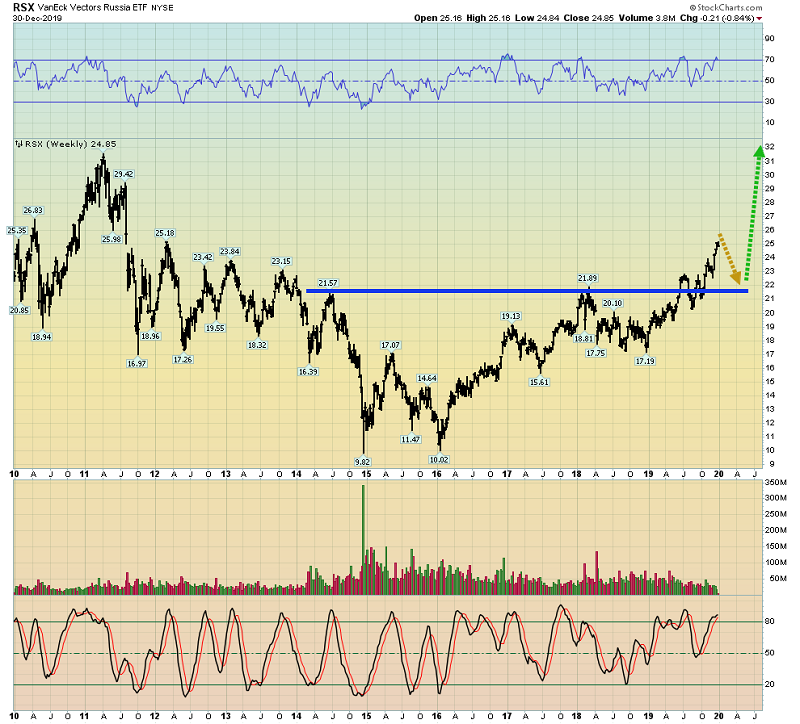Click the Chg -0.21 (-0.84%) value
The image size is (800, 724).
(717, 18)
